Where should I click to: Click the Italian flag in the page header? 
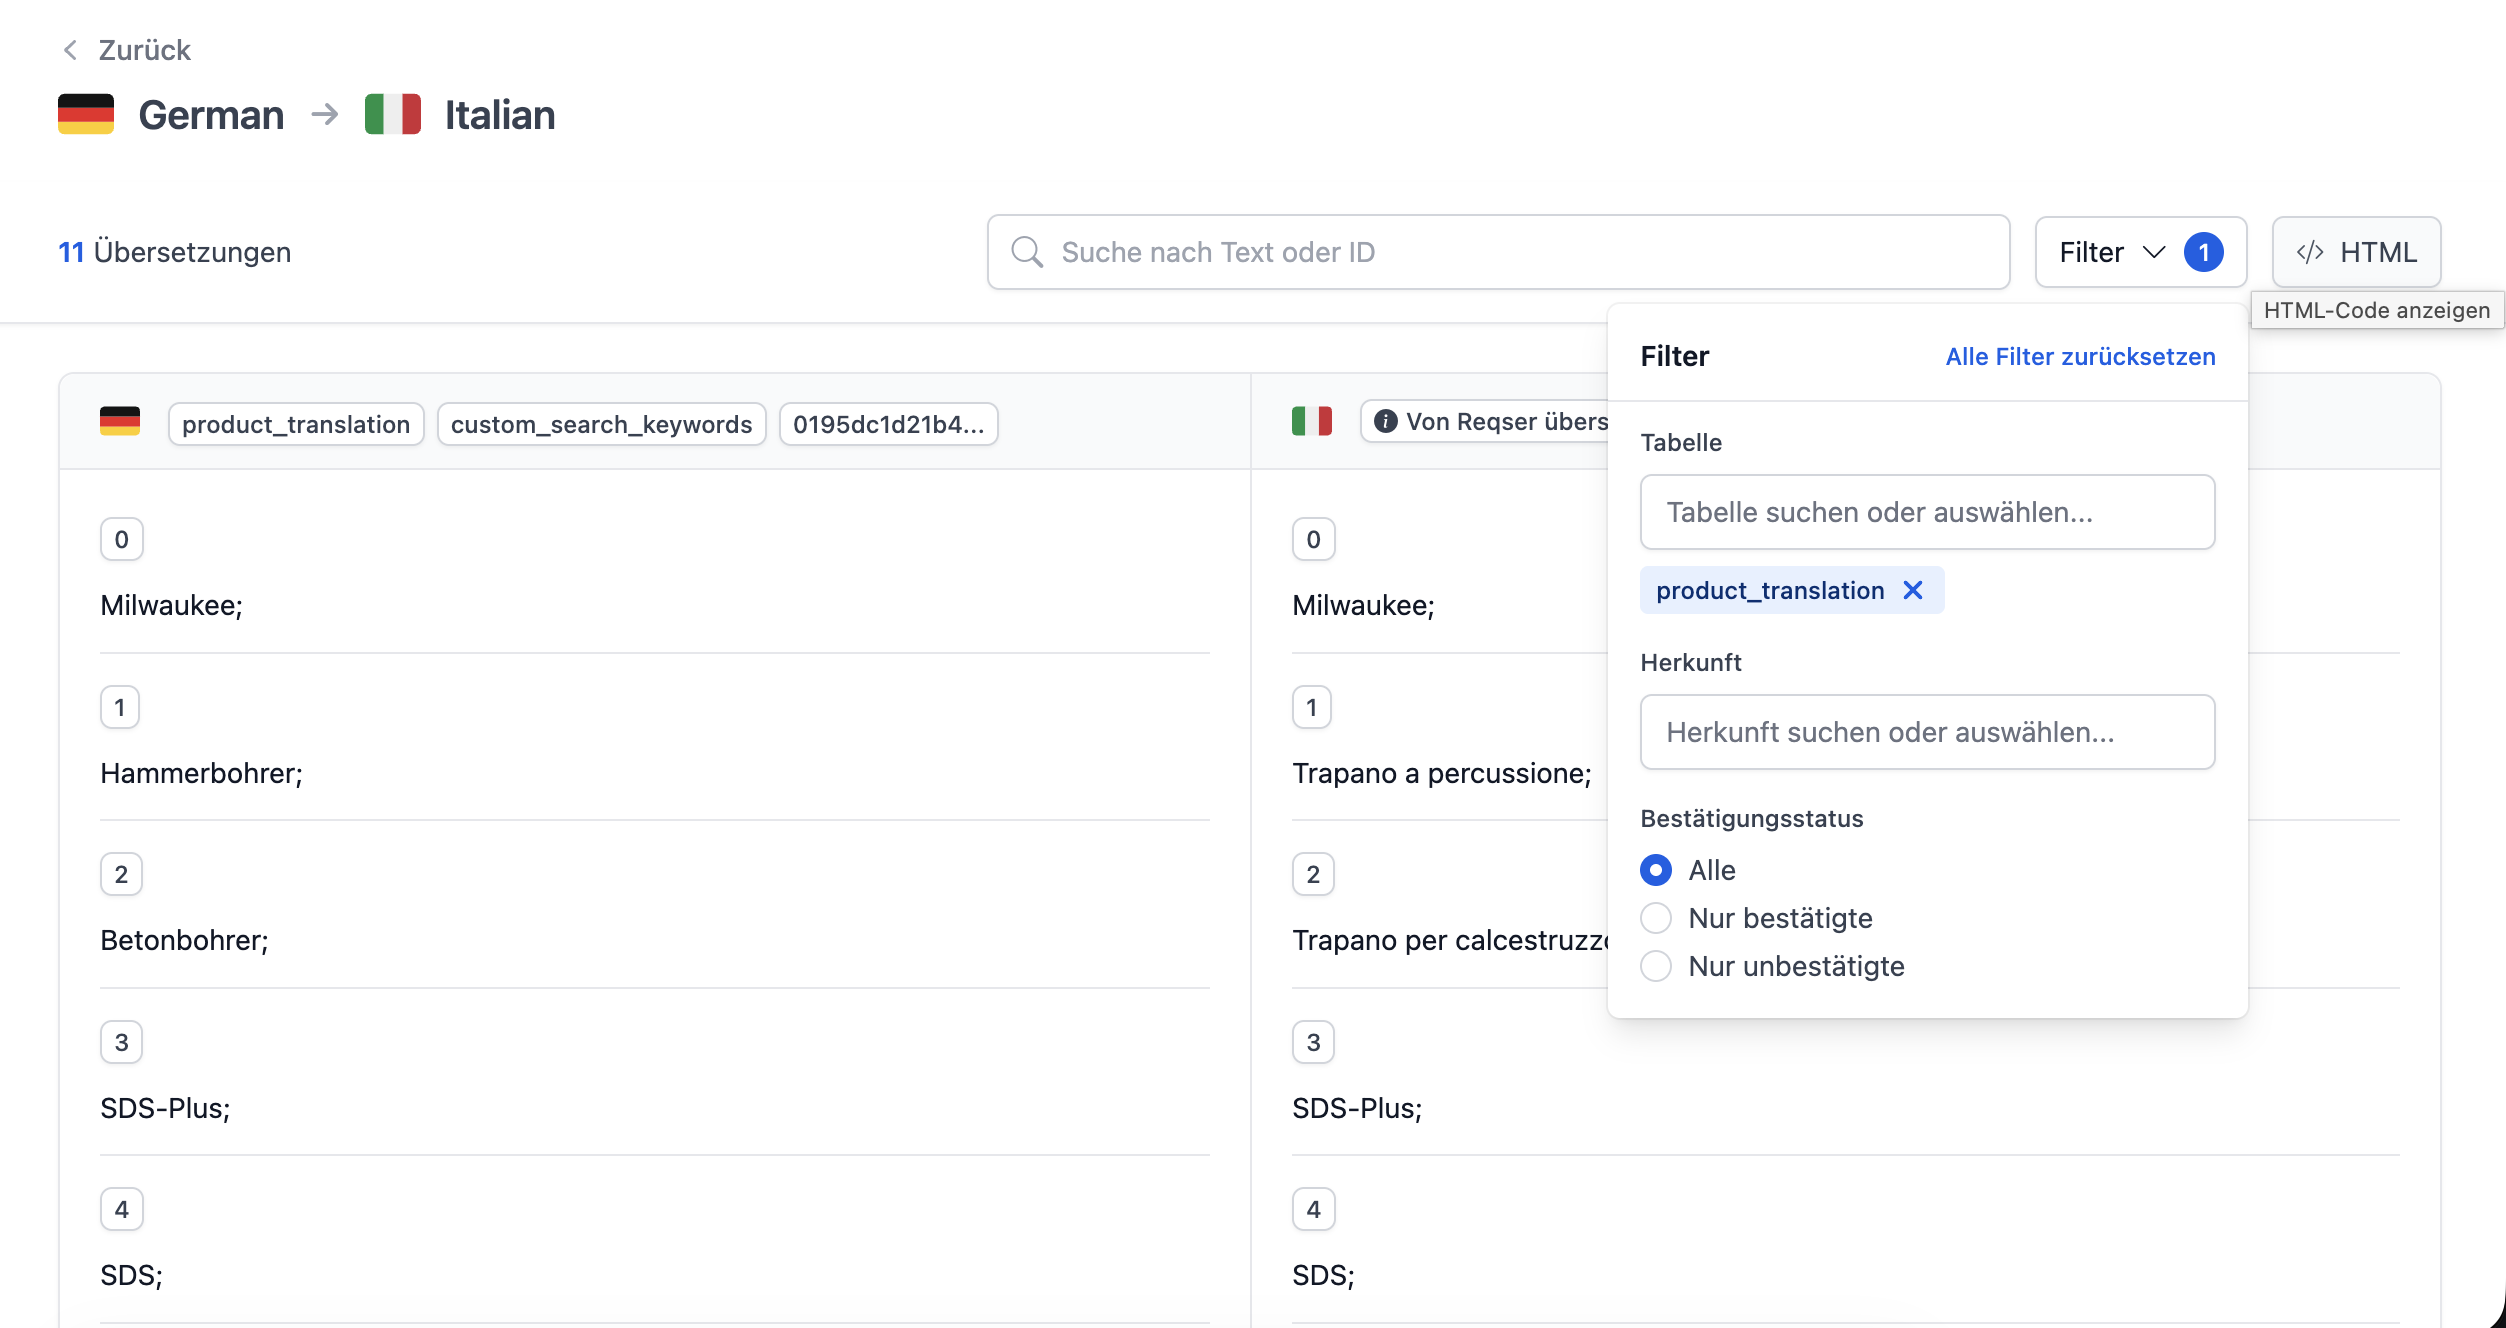coord(392,115)
